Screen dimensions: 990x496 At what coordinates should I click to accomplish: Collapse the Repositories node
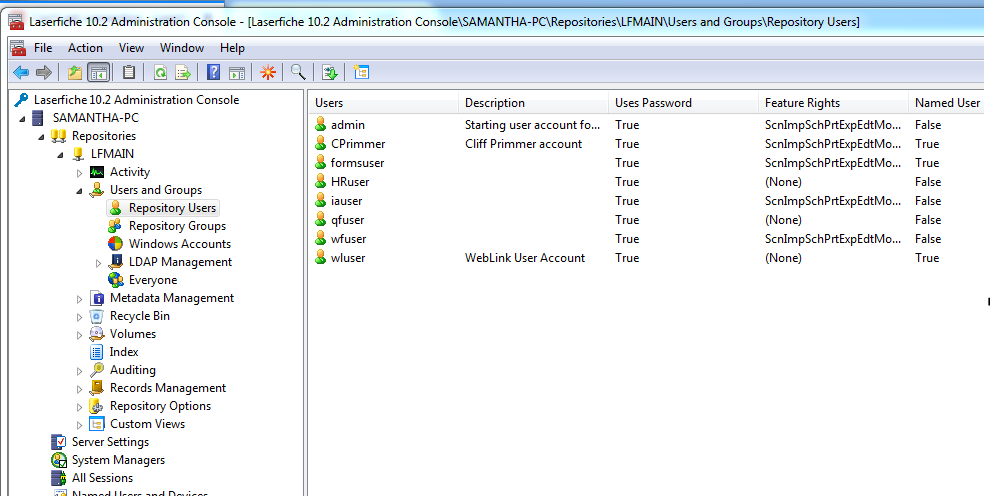pyautogui.click(x=42, y=136)
